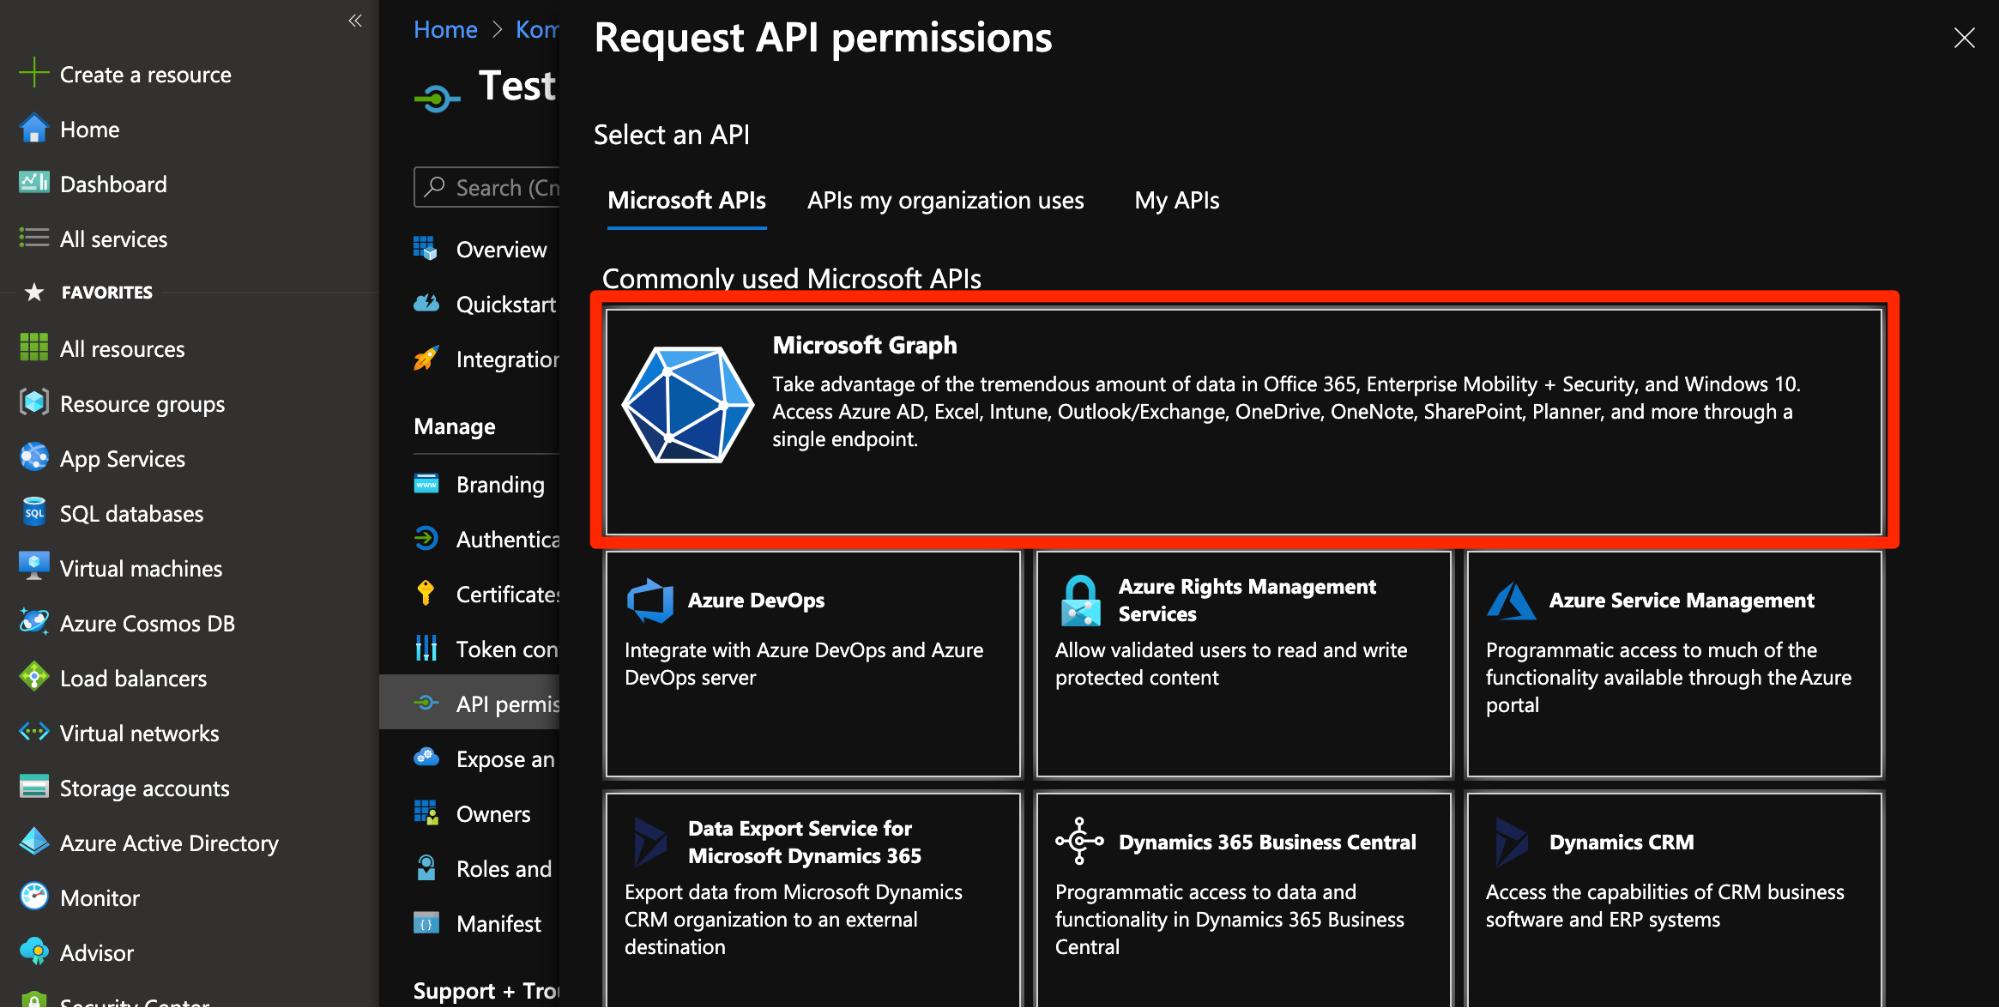The width and height of the screenshot is (1999, 1008).
Task: Click the Load balancers icon
Action: point(34,678)
